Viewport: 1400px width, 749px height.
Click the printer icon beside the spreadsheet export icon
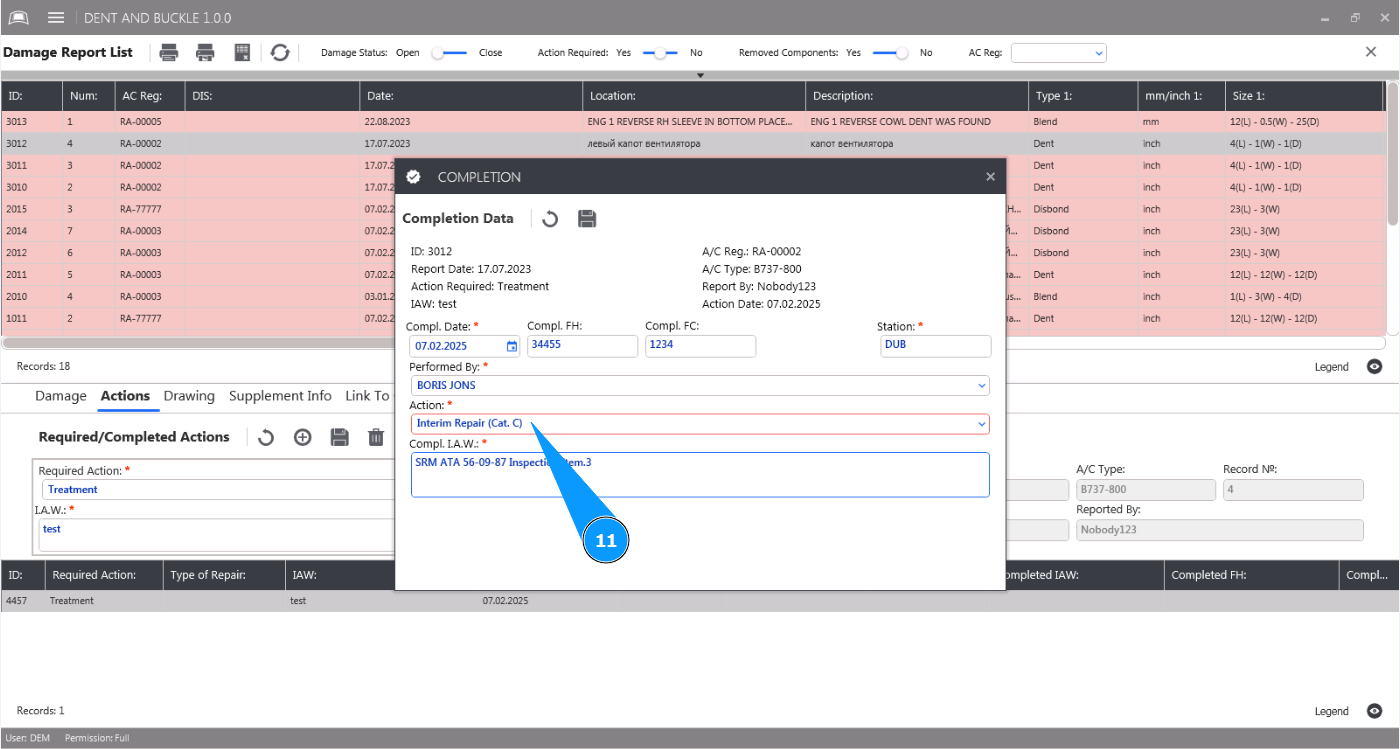click(x=205, y=53)
